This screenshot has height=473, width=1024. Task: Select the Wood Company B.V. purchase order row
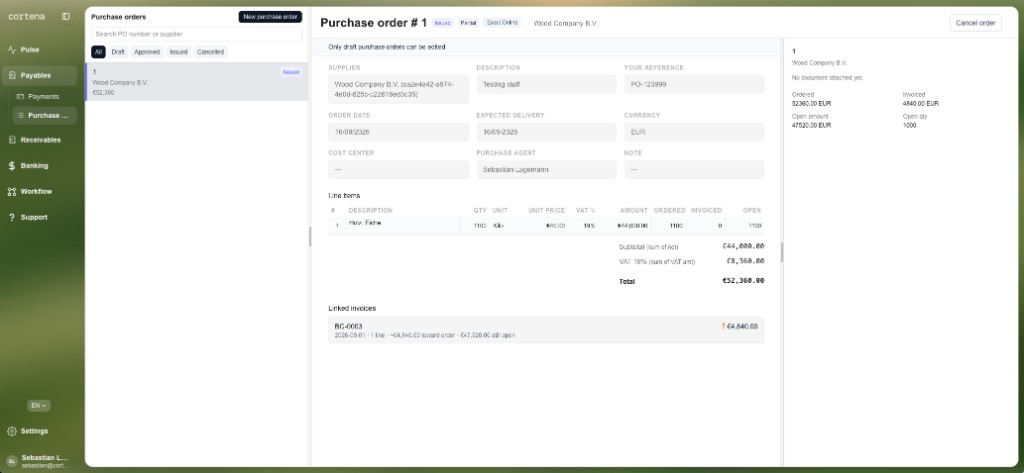tap(197, 82)
